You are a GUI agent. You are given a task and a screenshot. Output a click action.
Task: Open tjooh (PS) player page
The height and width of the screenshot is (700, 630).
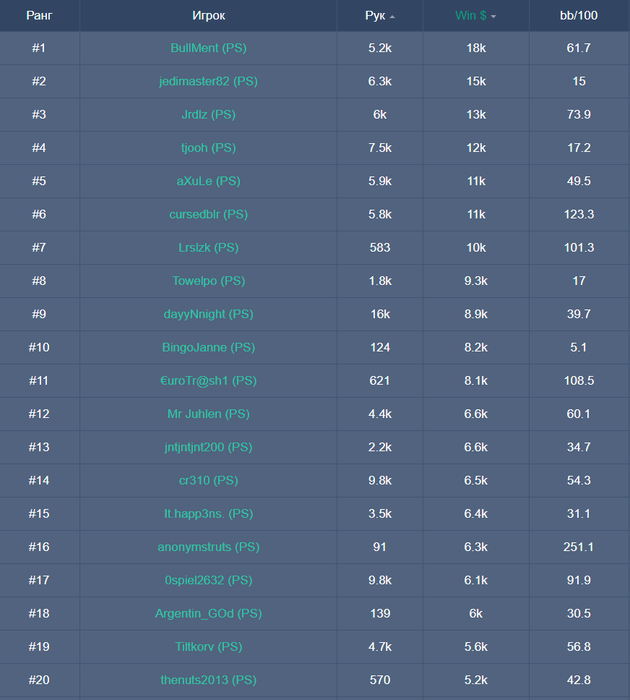coord(208,148)
